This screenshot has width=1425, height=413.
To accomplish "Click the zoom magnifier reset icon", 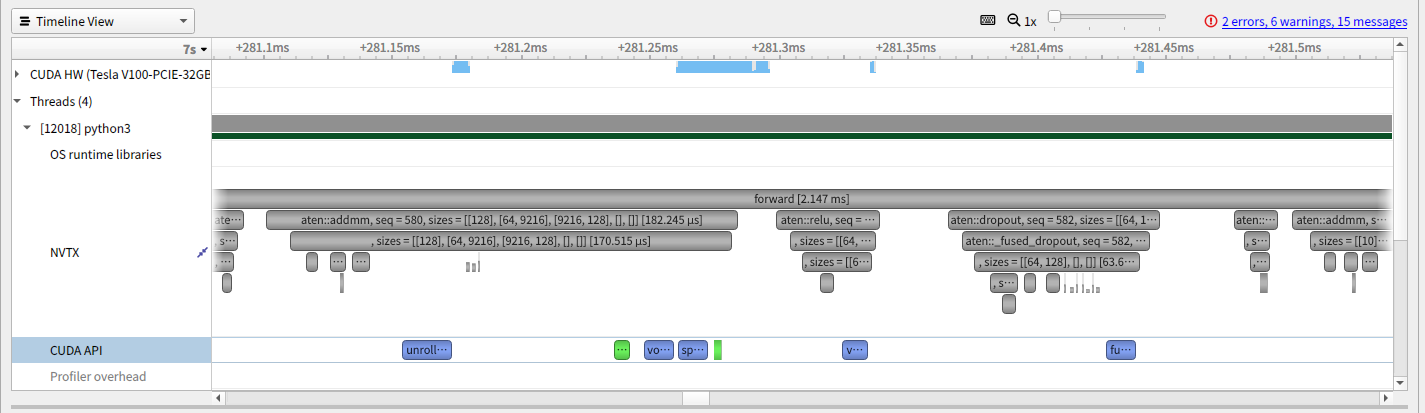I will click(1013, 20).
